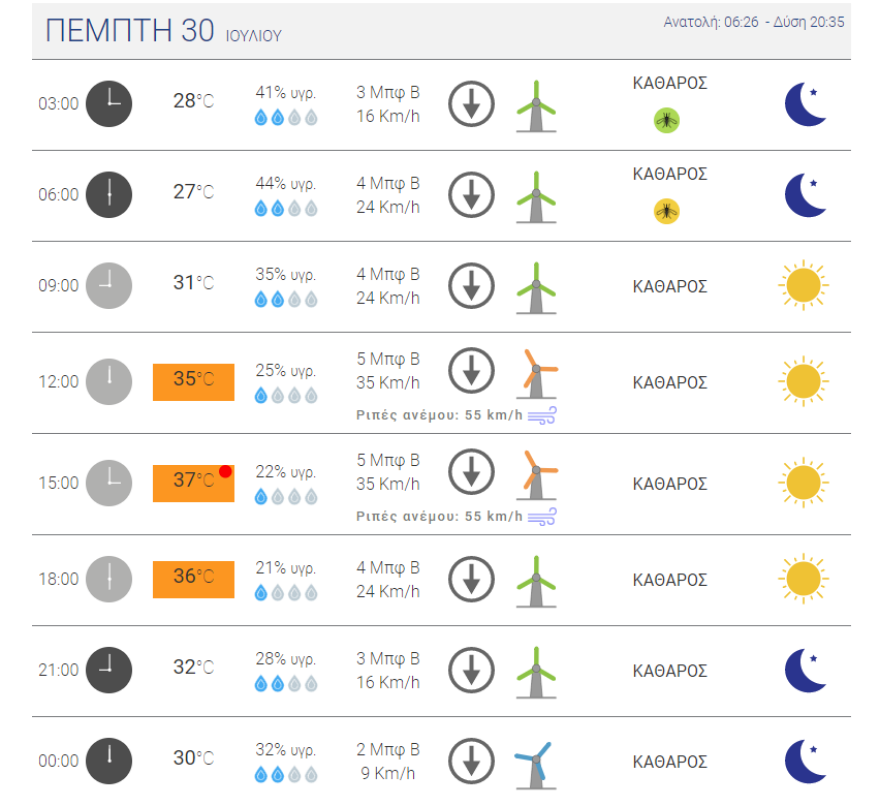Click the green wind turbine at 21:00
This screenshot has width=880, height=806.
536,671
